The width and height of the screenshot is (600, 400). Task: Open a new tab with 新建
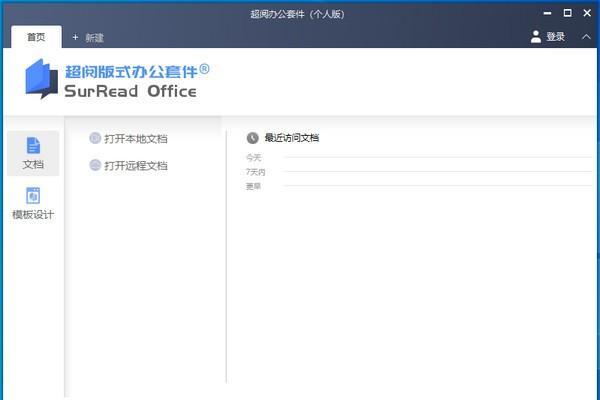88,37
